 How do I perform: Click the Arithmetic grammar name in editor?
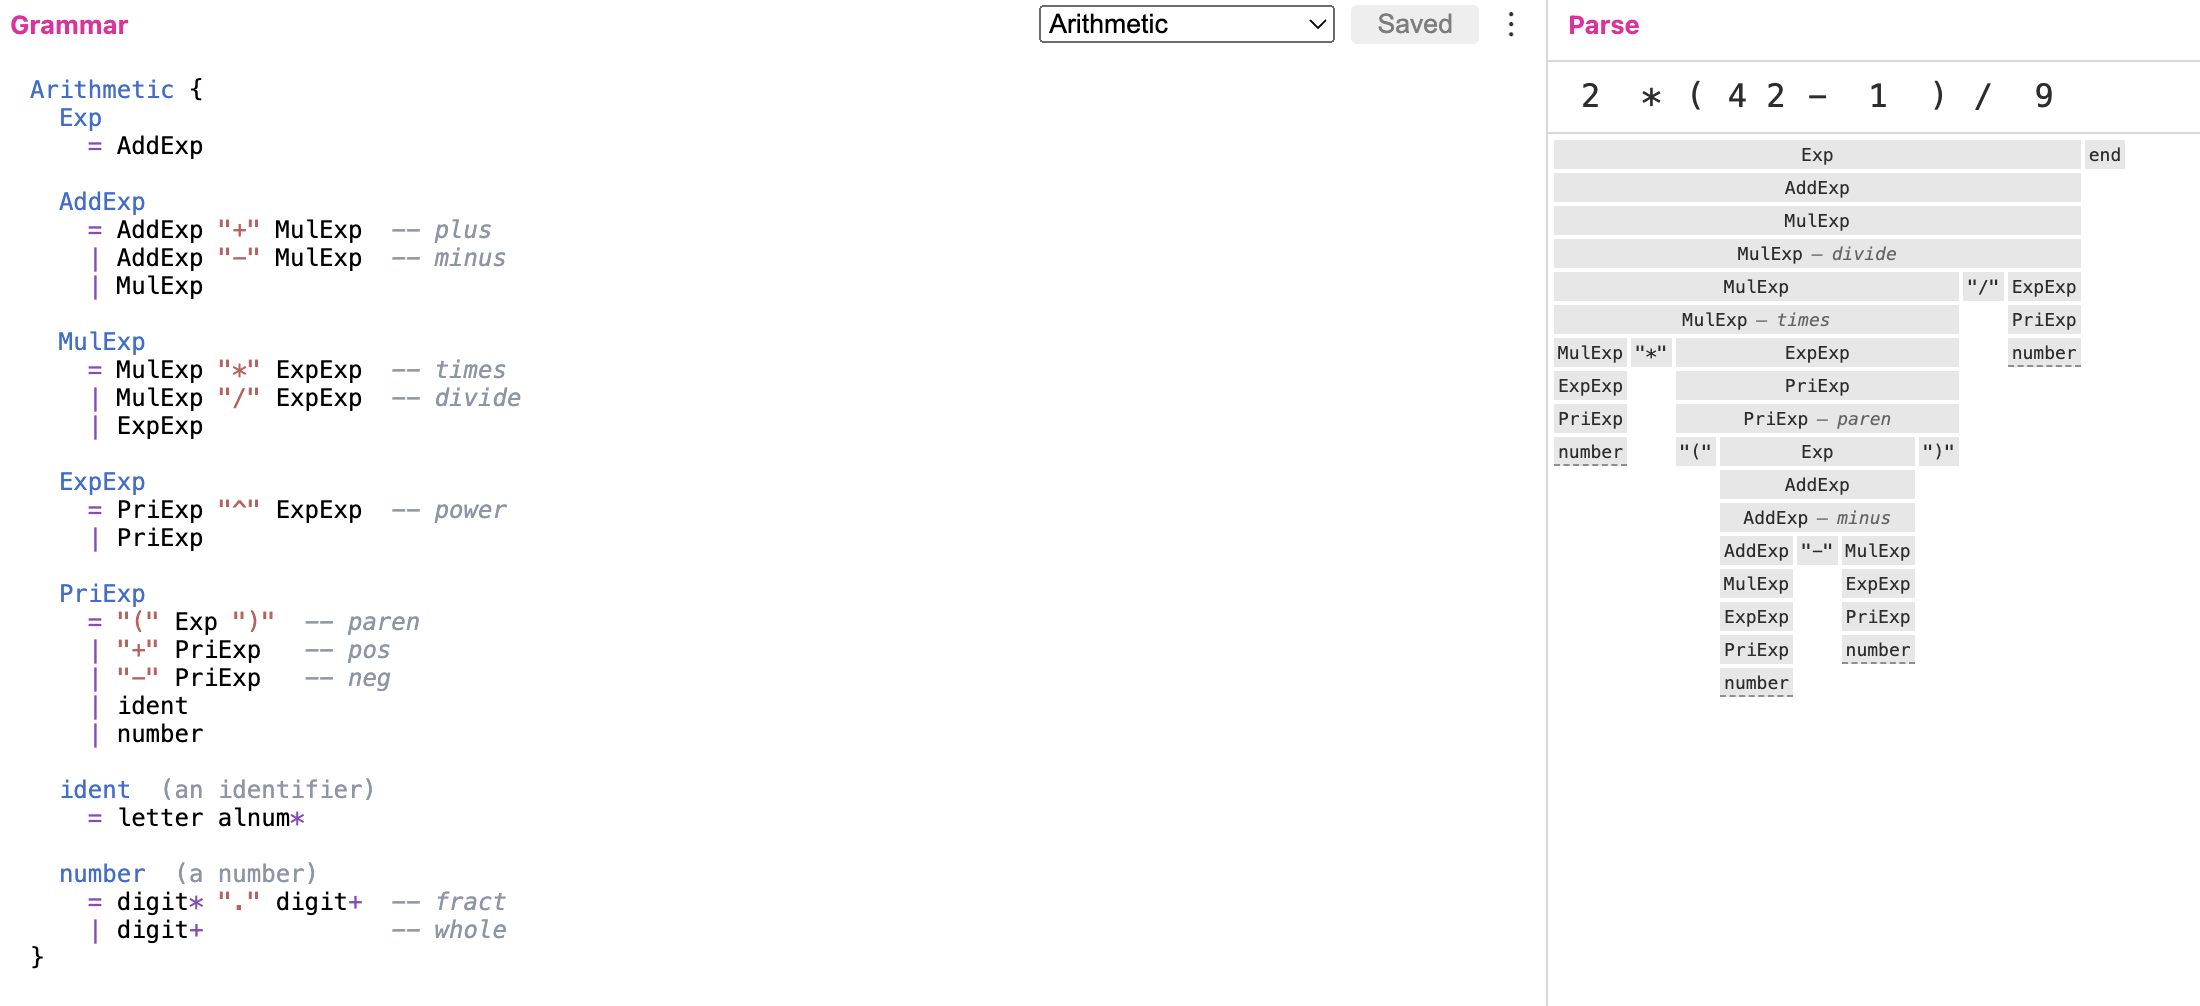pyautogui.click(x=102, y=90)
